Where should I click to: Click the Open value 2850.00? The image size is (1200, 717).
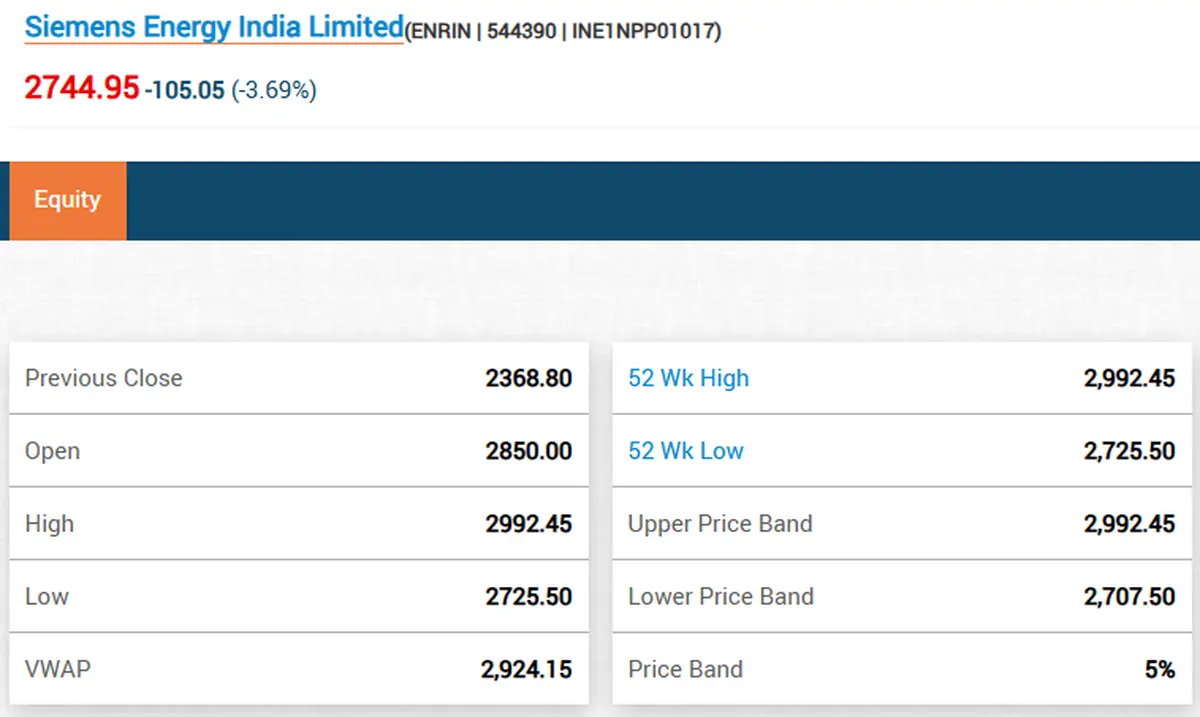point(529,451)
